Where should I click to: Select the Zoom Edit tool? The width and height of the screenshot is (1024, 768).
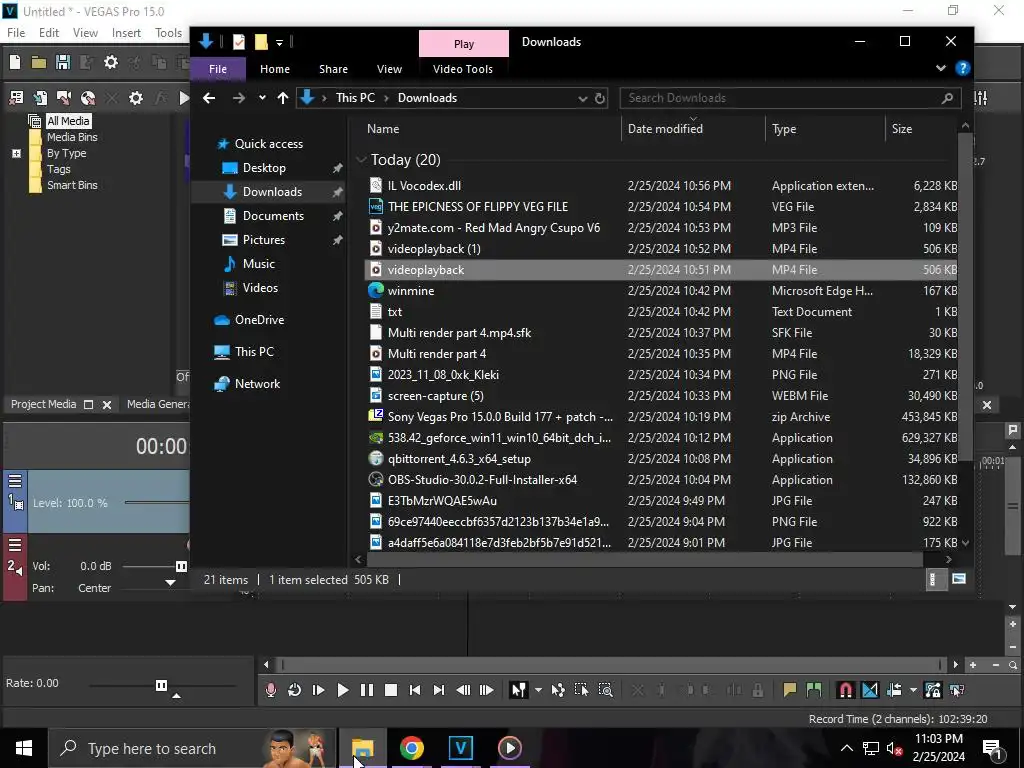(605, 690)
